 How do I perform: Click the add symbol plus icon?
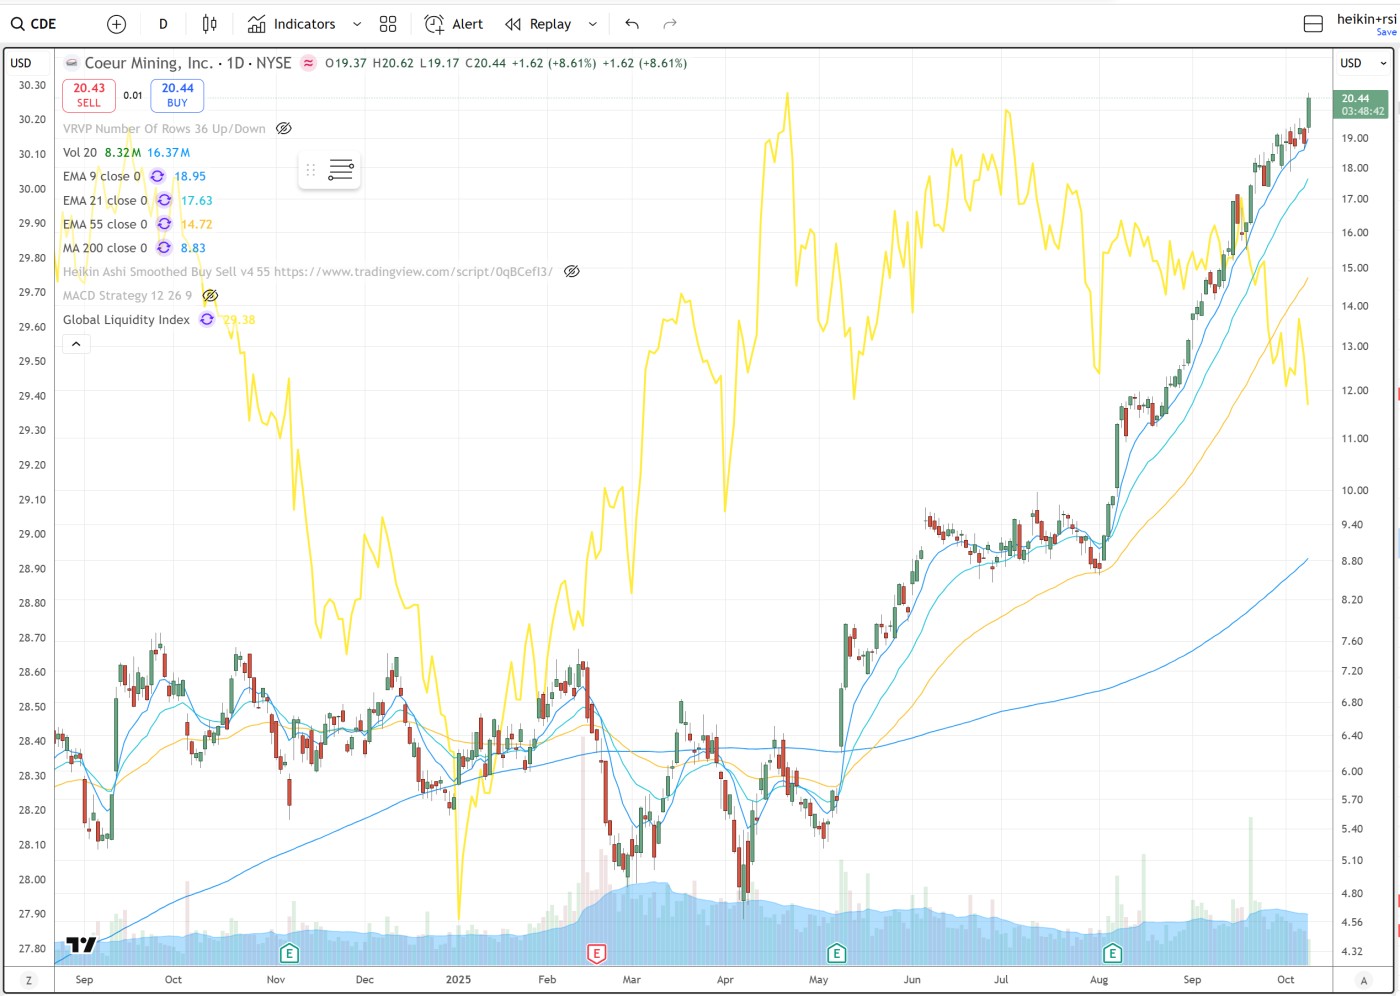116,24
